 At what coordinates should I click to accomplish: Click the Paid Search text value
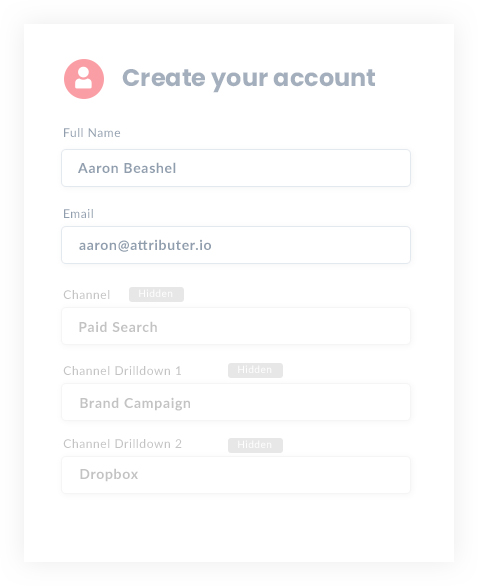click(x=118, y=327)
